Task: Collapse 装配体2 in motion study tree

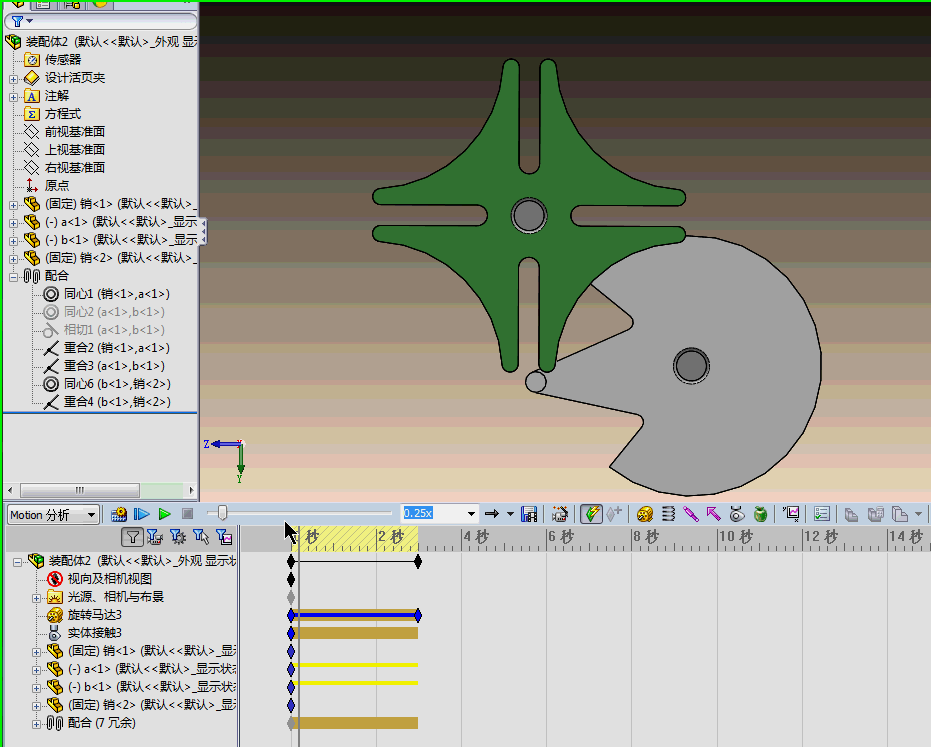Action: click(x=17, y=561)
